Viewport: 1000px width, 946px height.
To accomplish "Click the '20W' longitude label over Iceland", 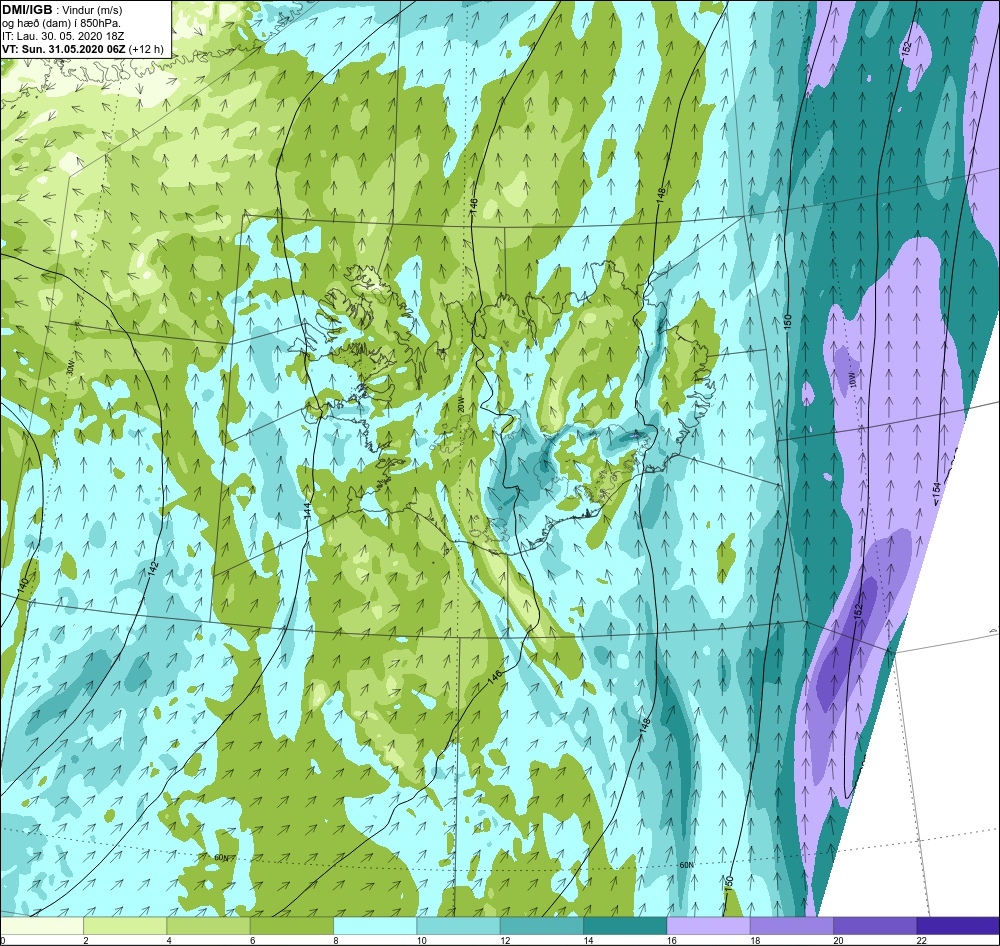I will click(x=460, y=405).
